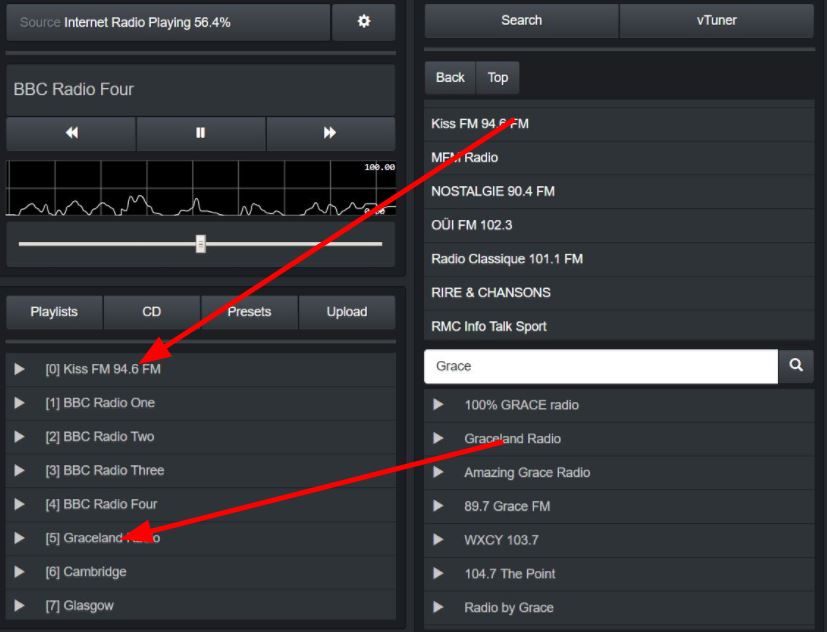Click the Source Internet Radio status bar
Image resolution: width=827 pixels, height=632 pixels.
click(168, 22)
